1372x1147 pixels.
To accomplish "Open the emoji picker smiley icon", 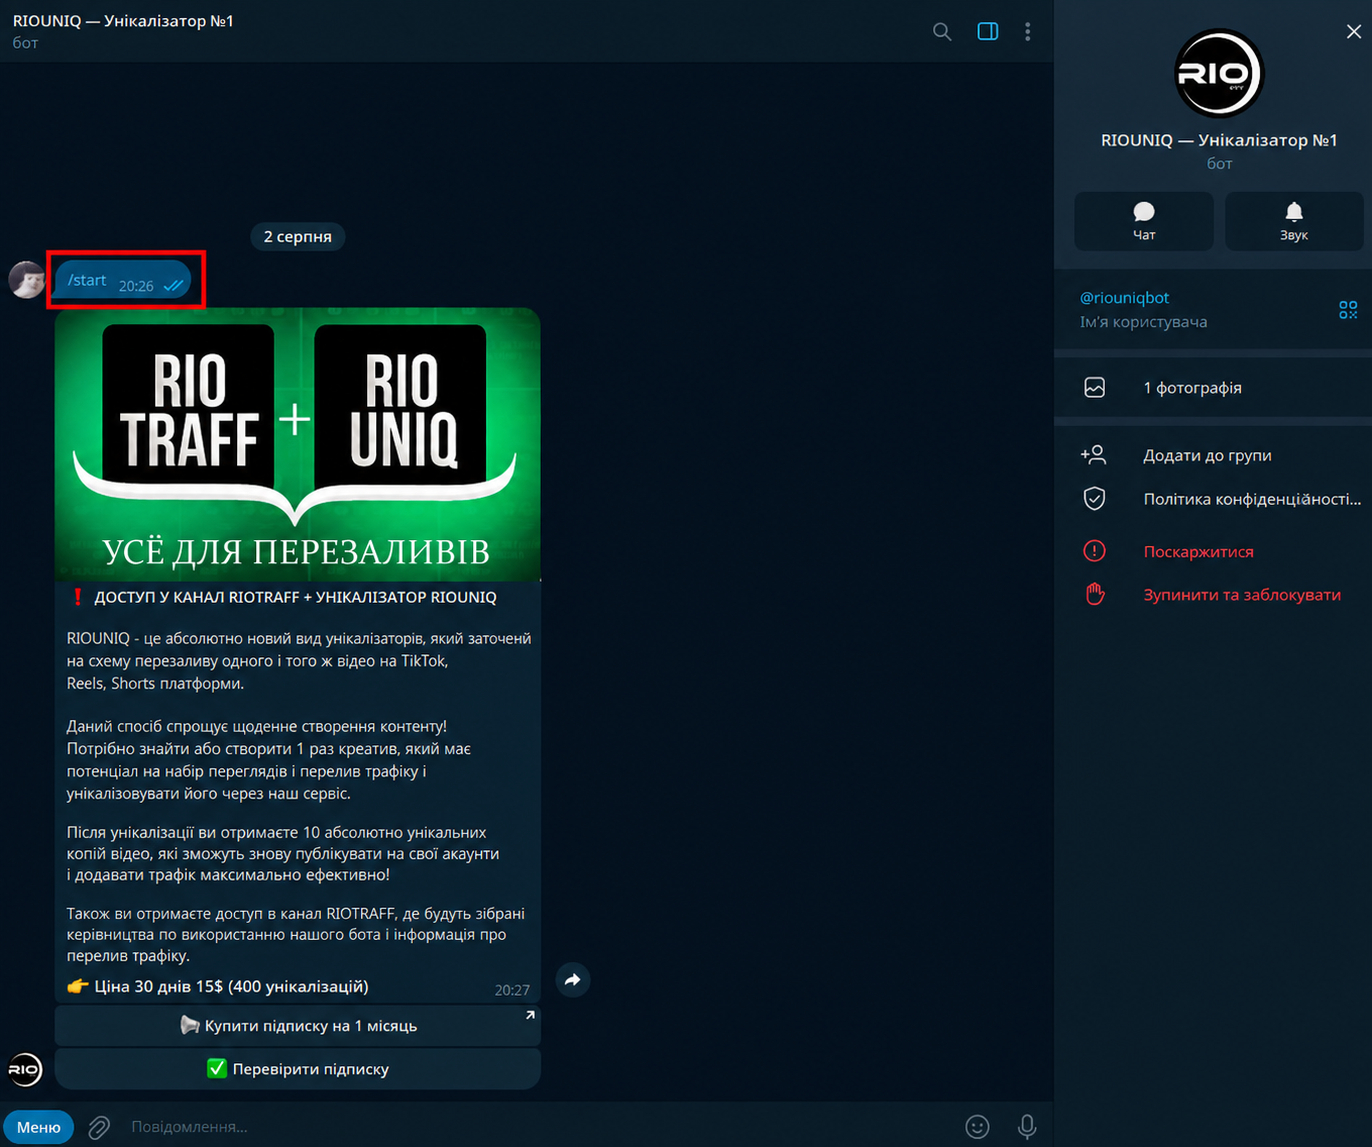I will pyautogui.click(x=977, y=1127).
